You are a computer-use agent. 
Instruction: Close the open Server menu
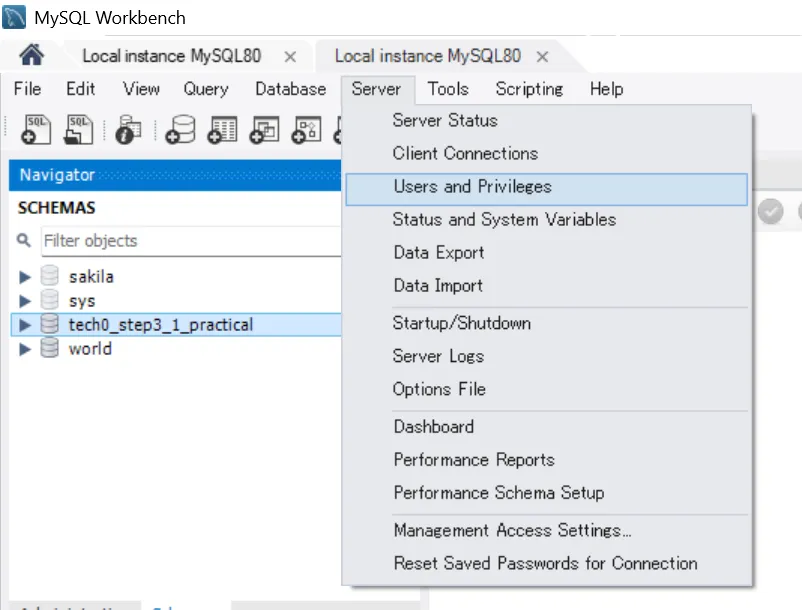click(x=376, y=89)
